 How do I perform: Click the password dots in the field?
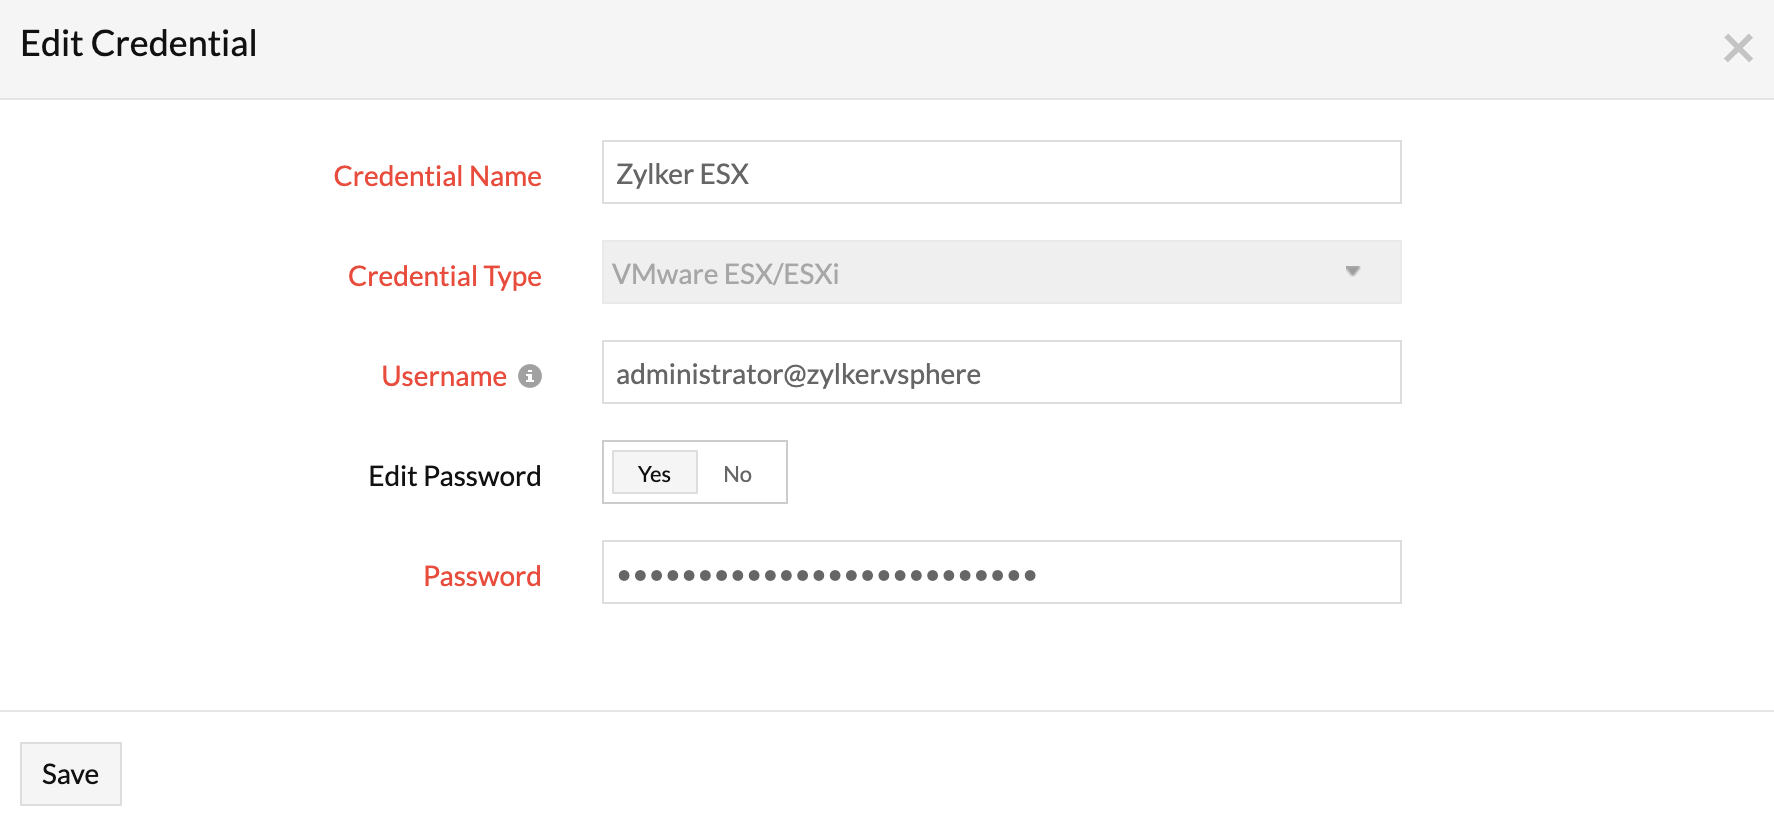pos(826,575)
